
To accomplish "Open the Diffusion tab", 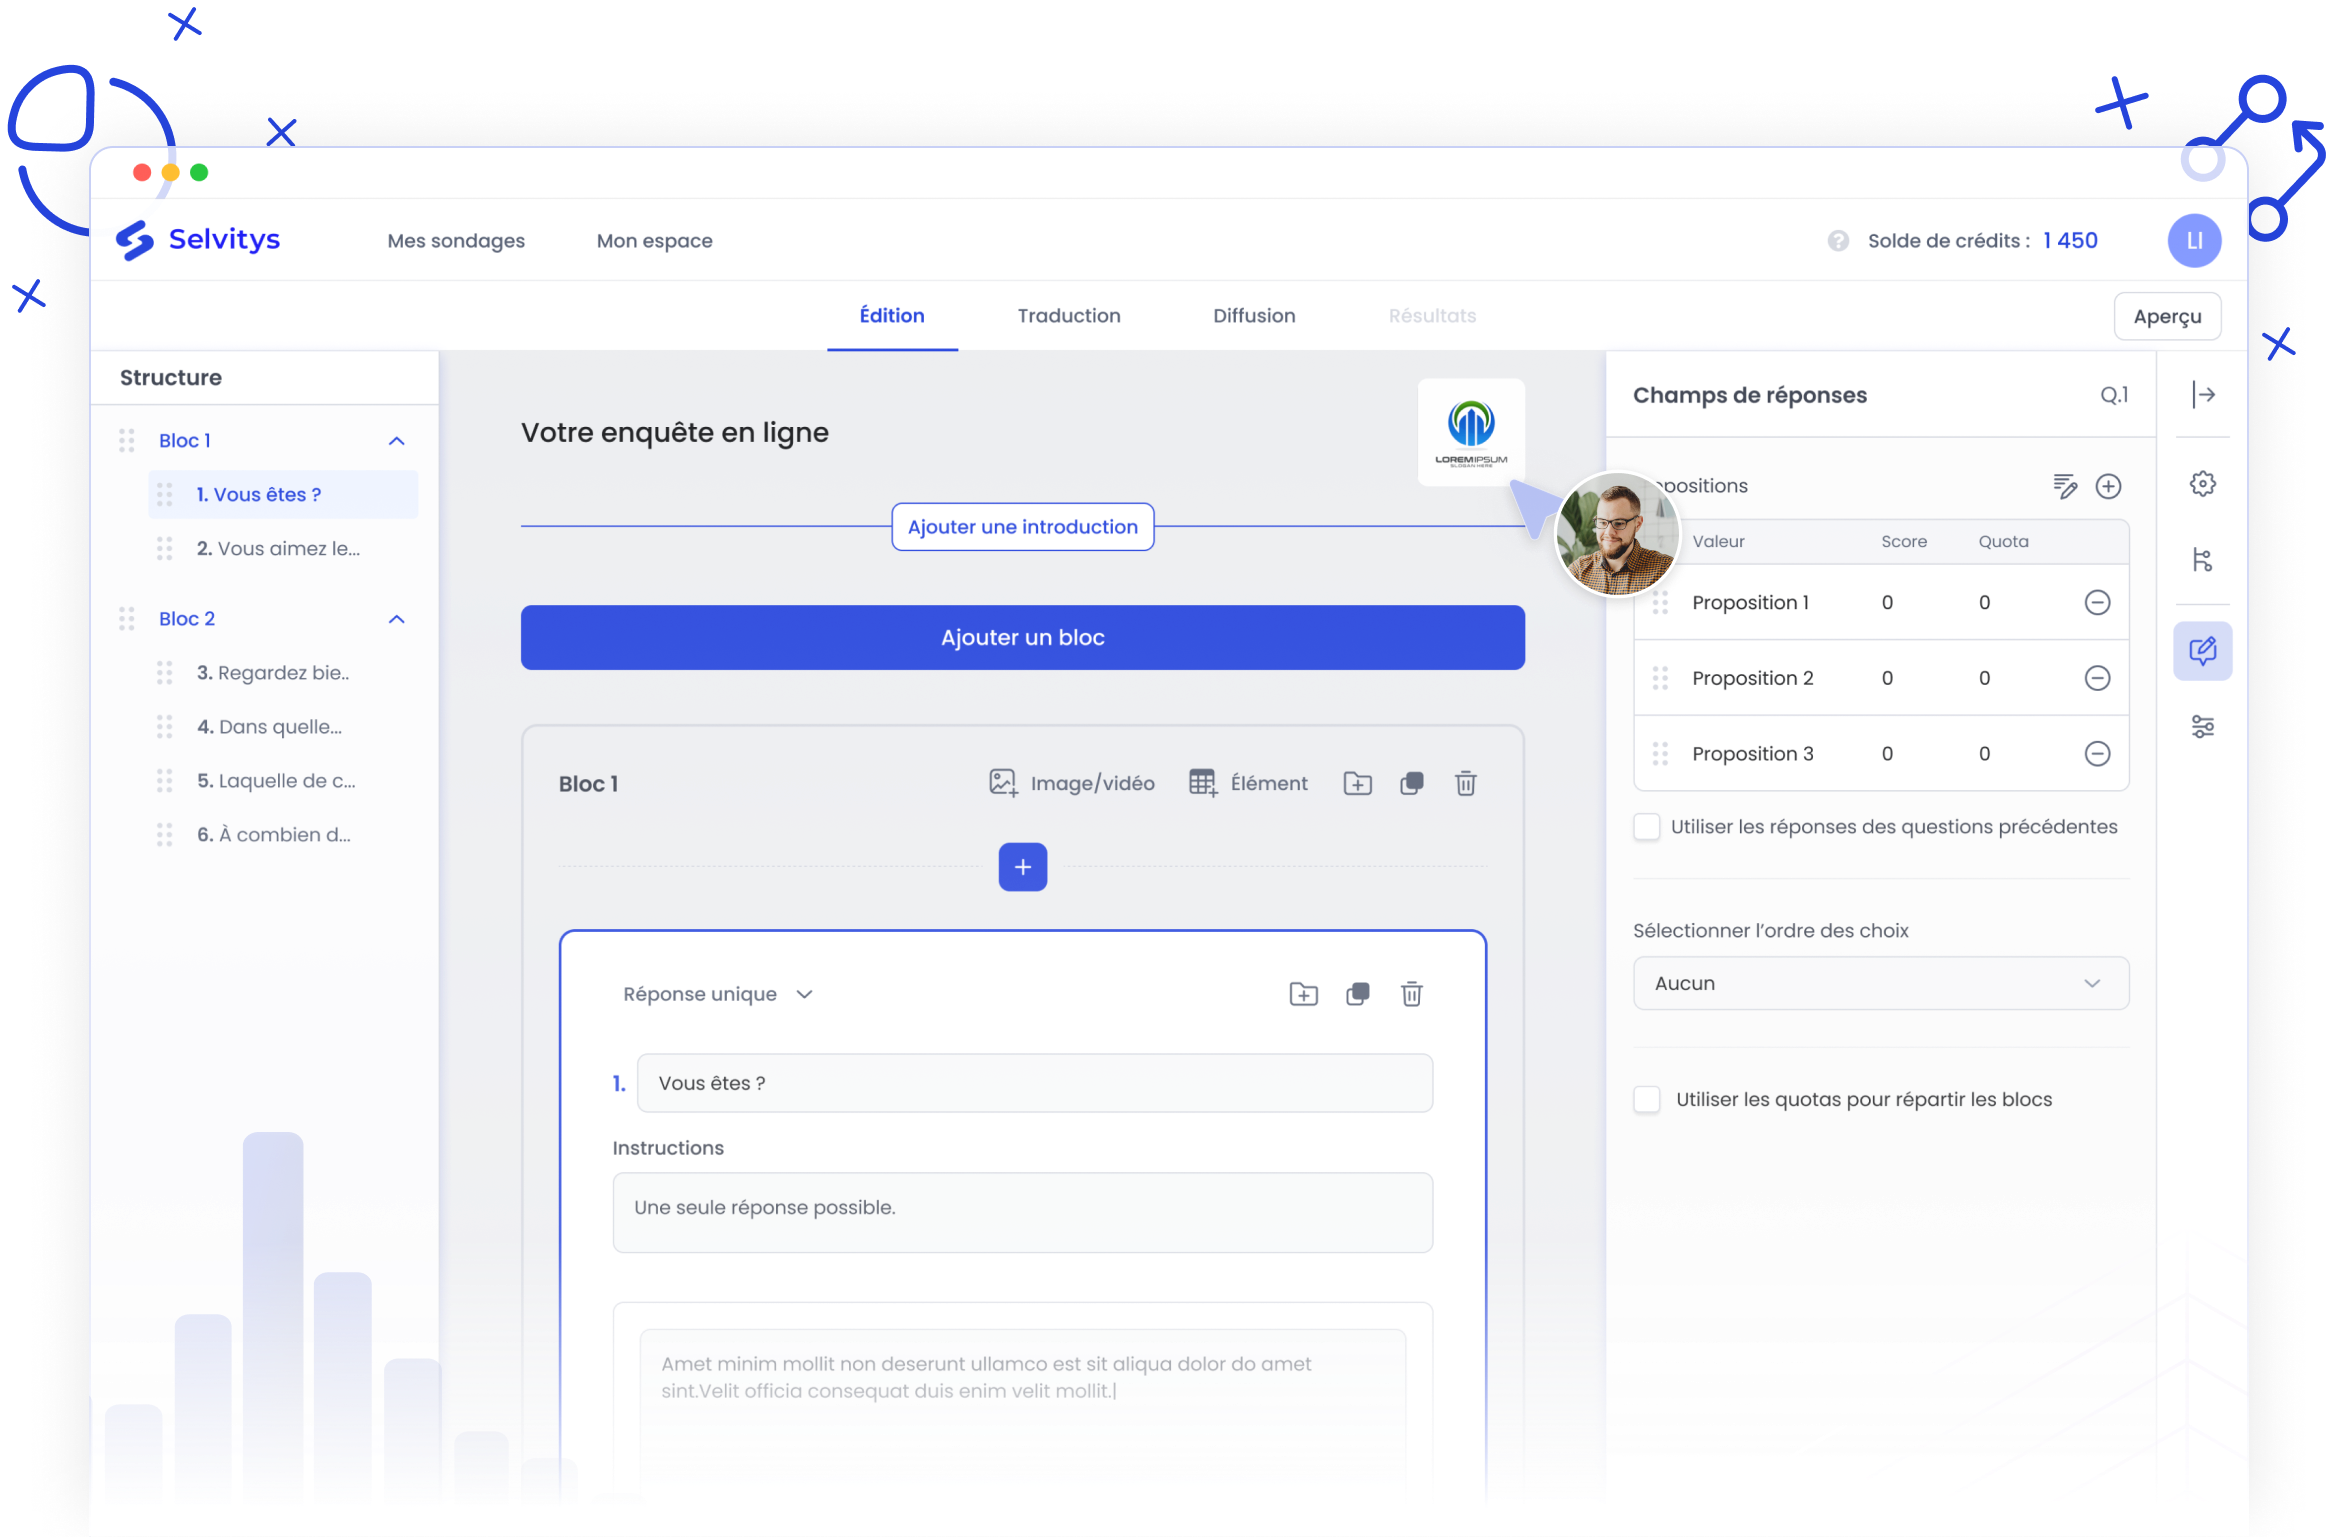I will pos(1253,316).
